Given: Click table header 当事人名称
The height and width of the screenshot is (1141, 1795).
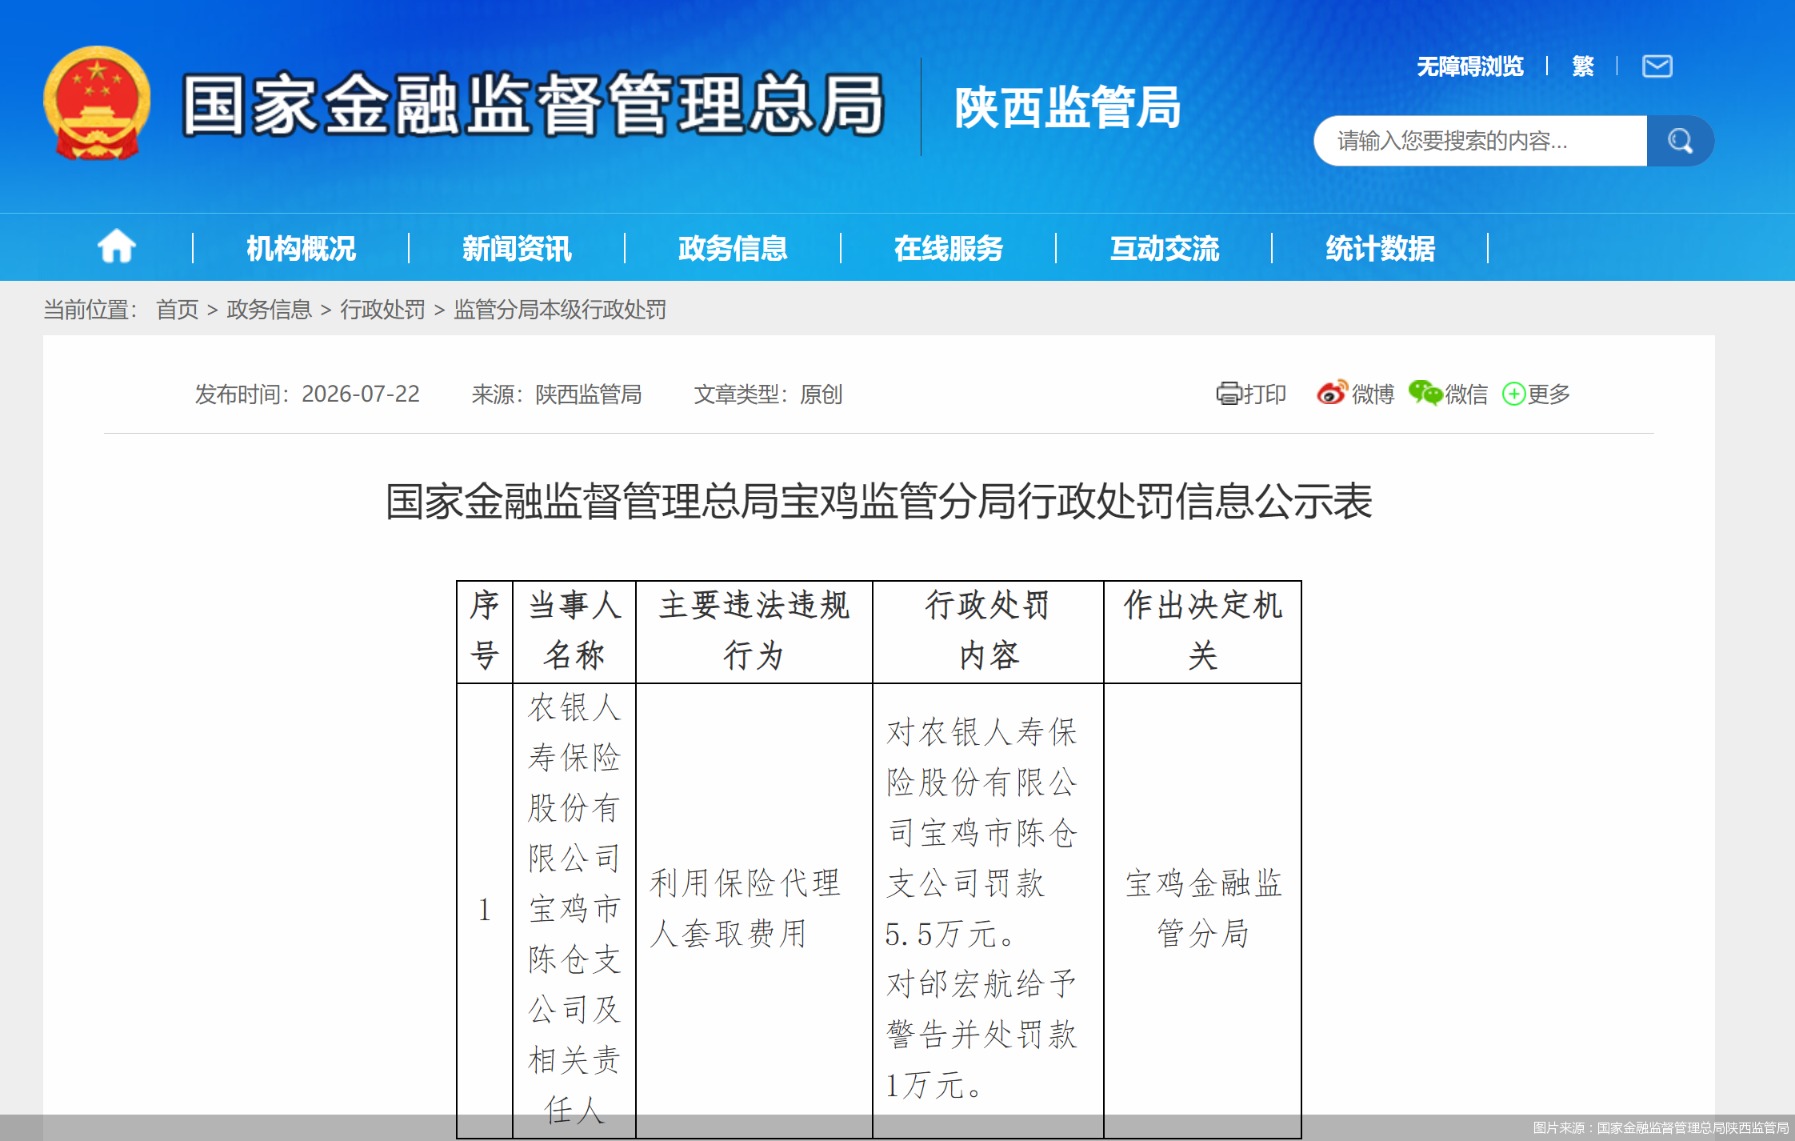Looking at the screenshot, I should [574, 631].
